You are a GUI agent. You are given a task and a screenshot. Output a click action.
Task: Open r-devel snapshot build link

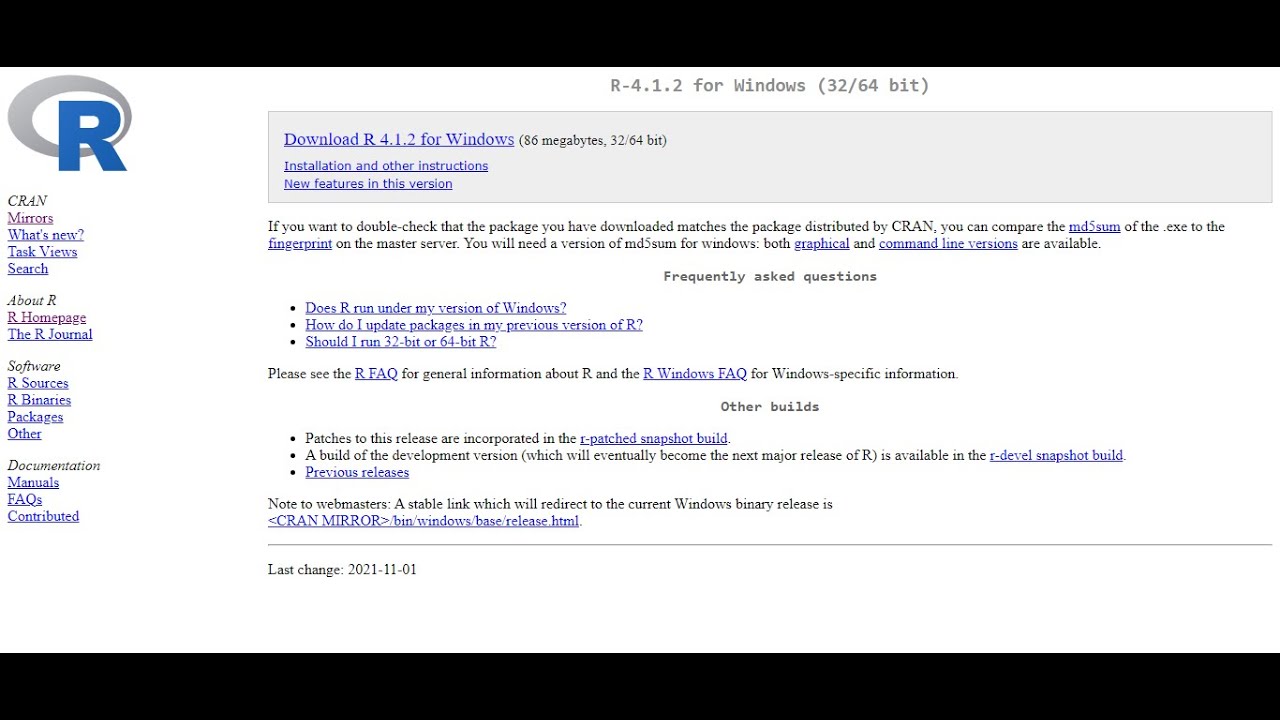pos(1056,455)
